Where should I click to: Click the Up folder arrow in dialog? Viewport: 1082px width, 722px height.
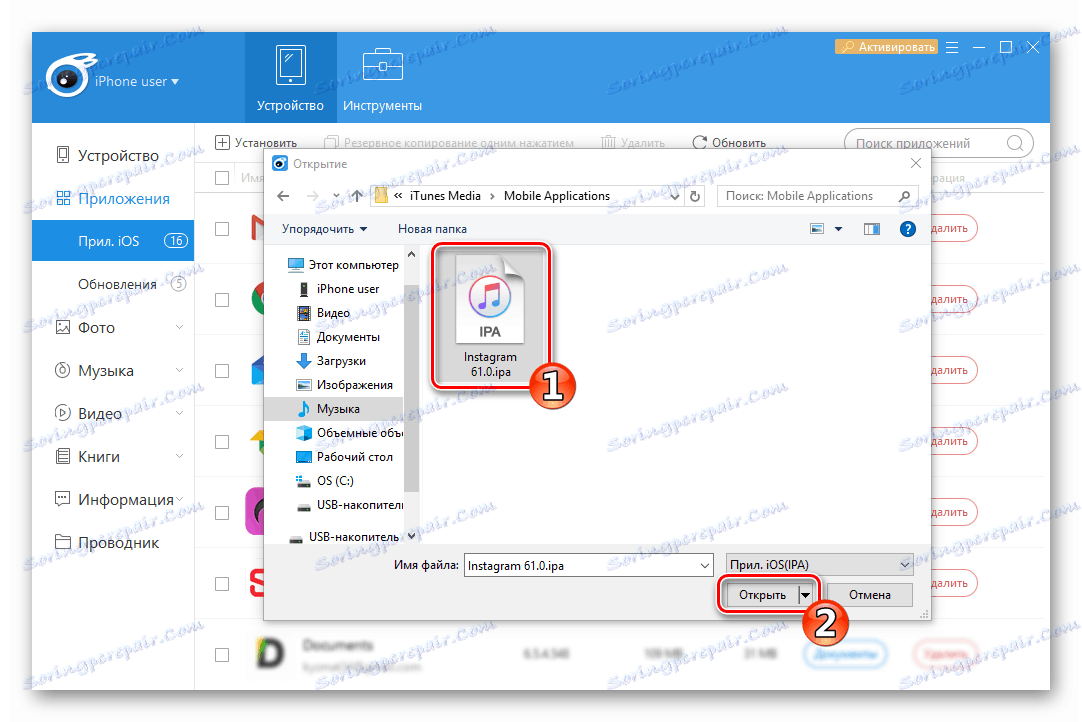click(x=357, y=196)
